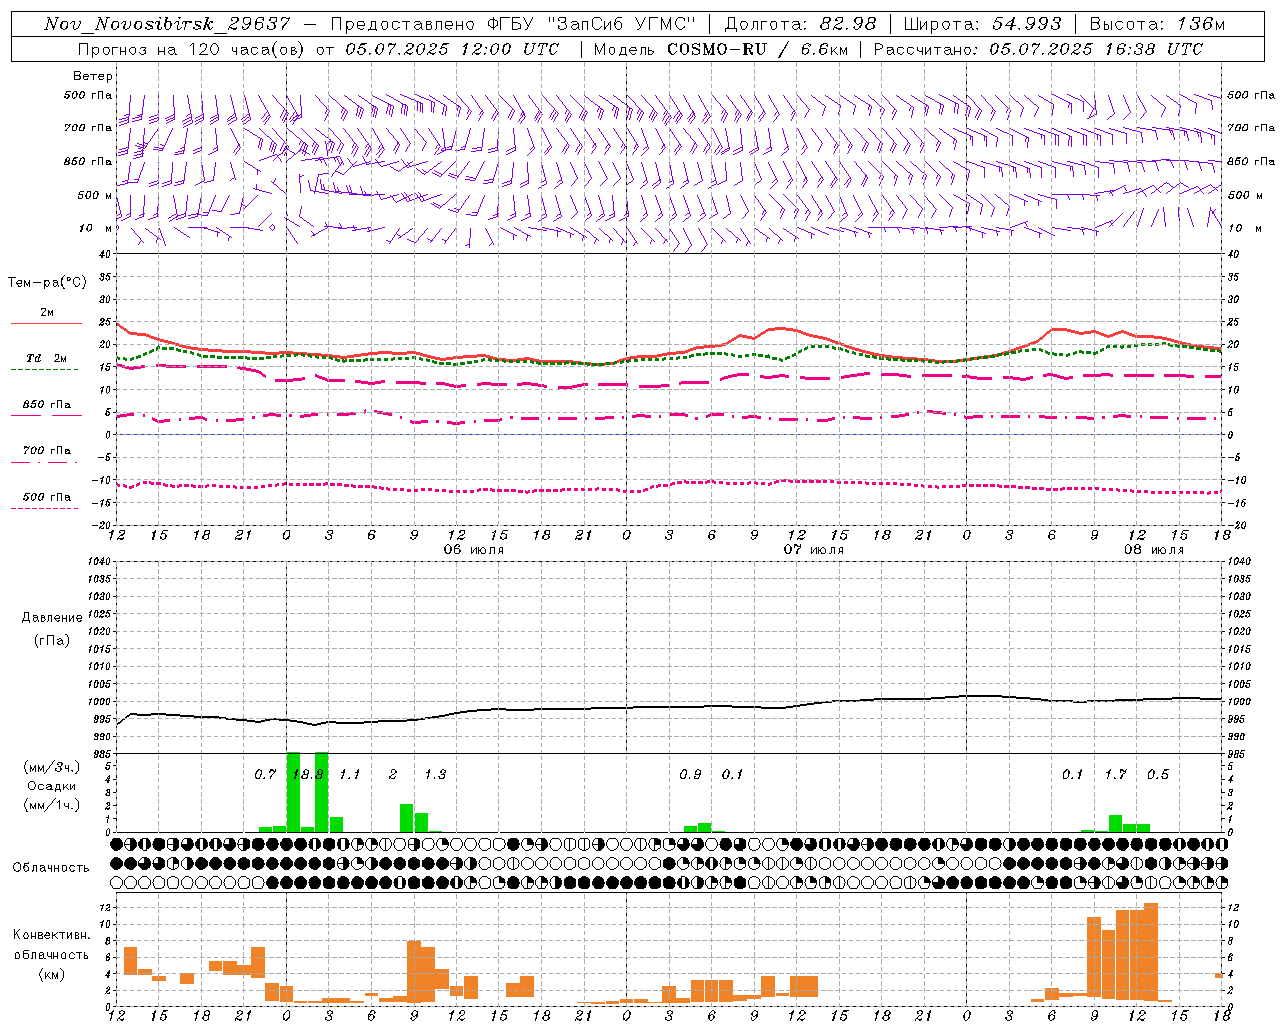This screenshot has height=1024, width=1280.
Task: Click the '08 июля' date label
Action: click(1154, 550)
